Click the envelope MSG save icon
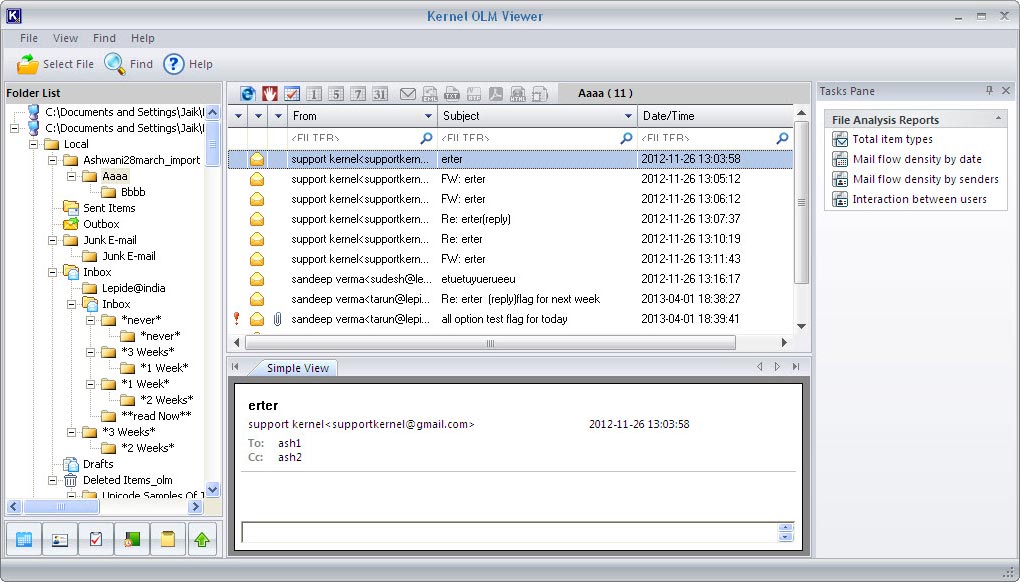This screenshot has height=582, width=1020. pyautogui.click(x=408, y=94)
